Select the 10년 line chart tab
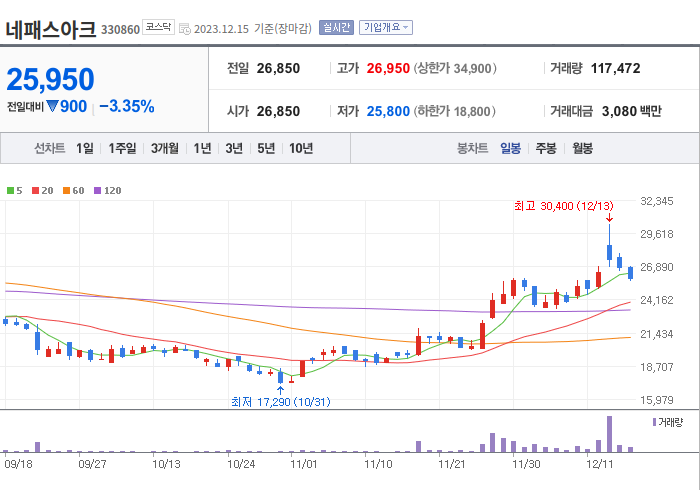The height and width of the screenshot is (490, 700). pyautogui.click(x=301, y=148)
